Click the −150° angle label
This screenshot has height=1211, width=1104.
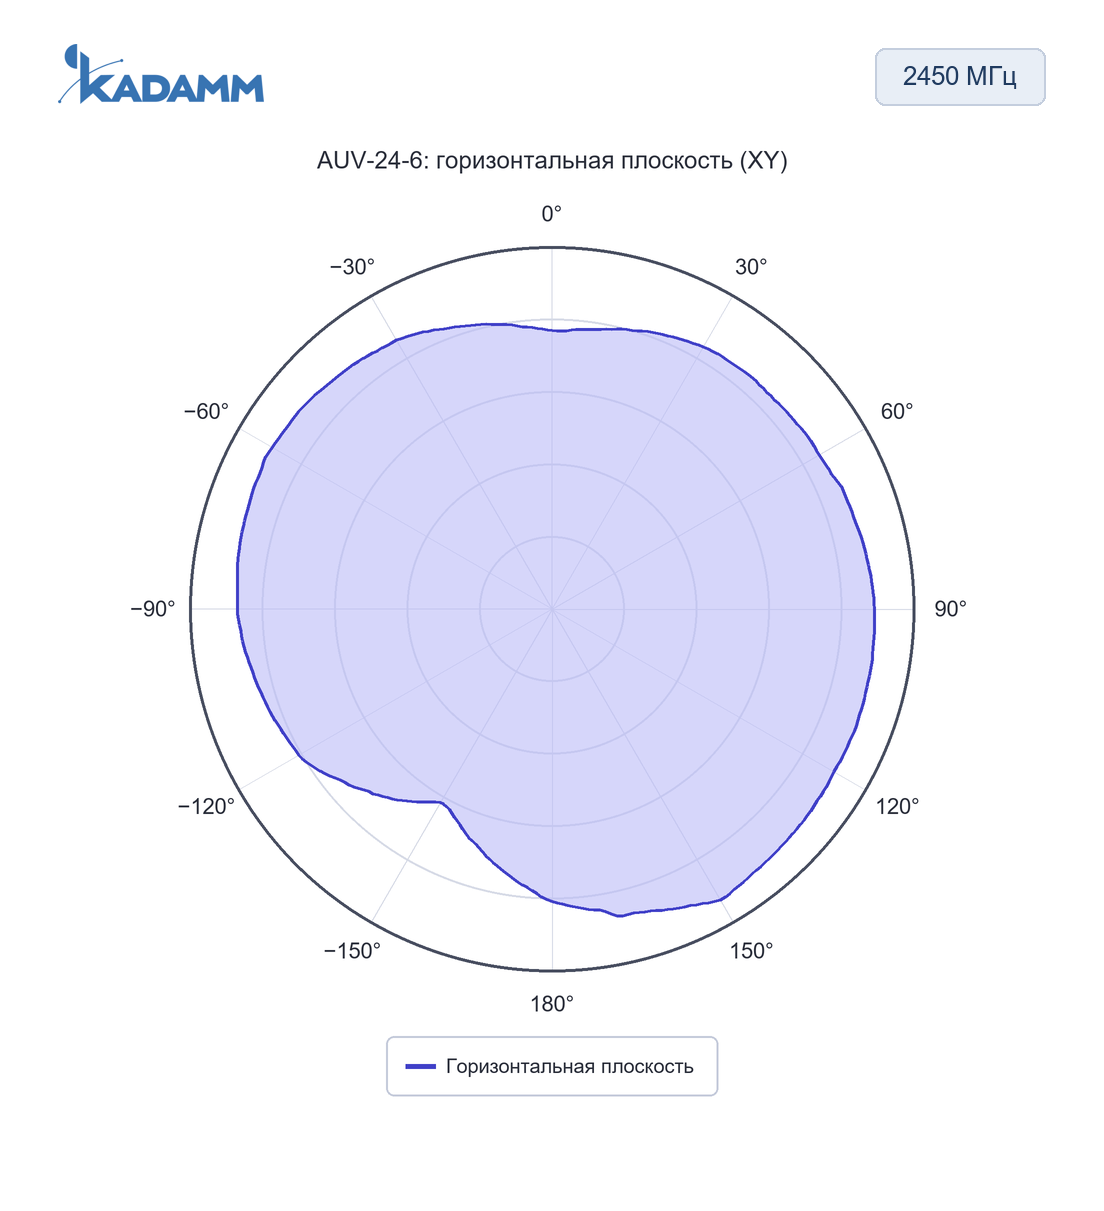coord(352,951)
